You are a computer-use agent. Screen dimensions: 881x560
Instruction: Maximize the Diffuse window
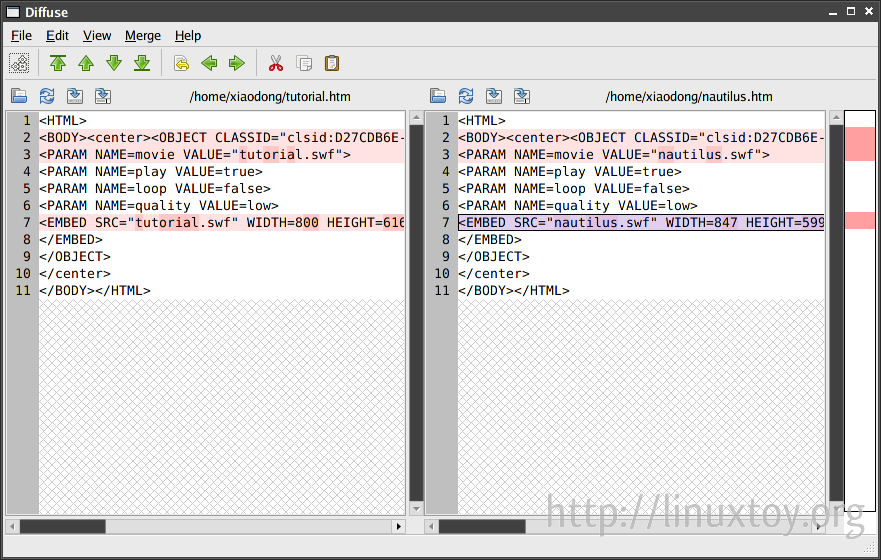pos(851,11)
